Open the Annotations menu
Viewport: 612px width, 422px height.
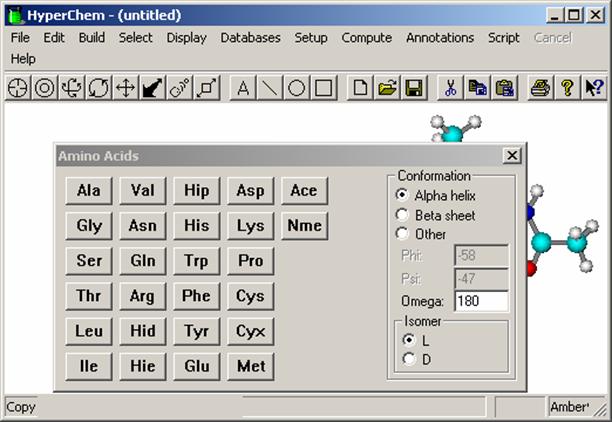pos(440,38)
